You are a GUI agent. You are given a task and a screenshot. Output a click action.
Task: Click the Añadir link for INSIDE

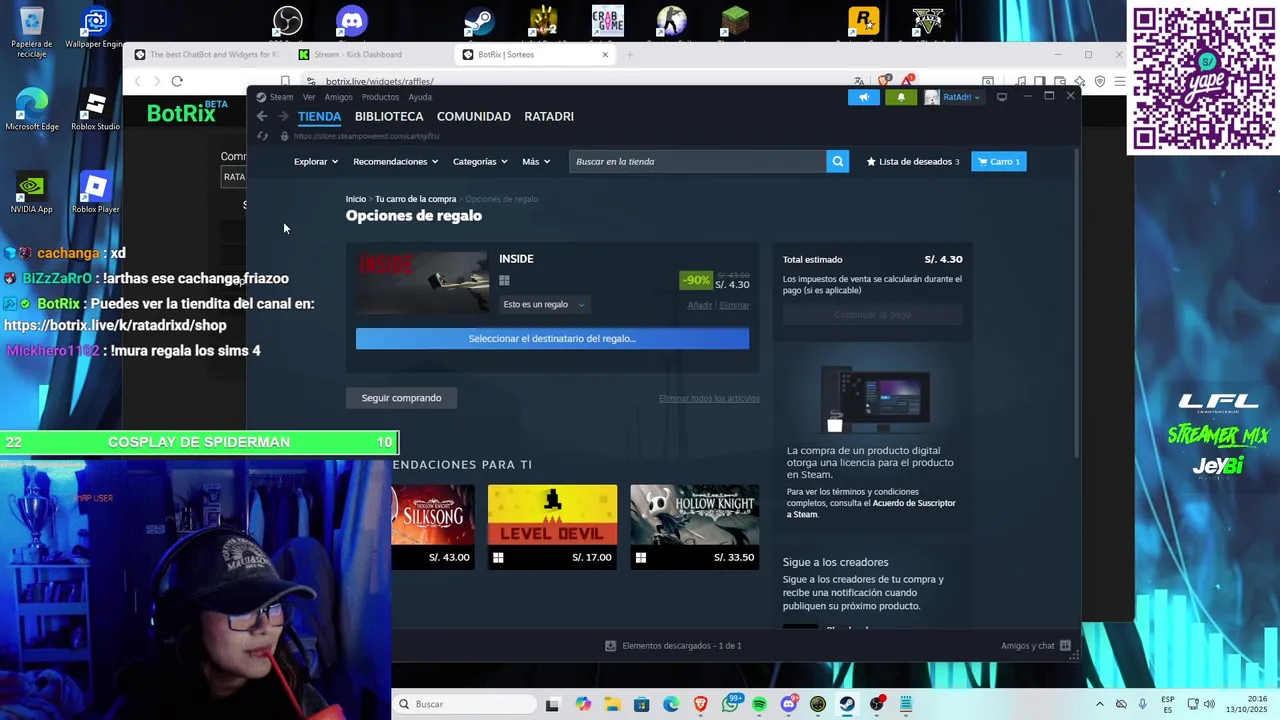[x=700, y=305]
